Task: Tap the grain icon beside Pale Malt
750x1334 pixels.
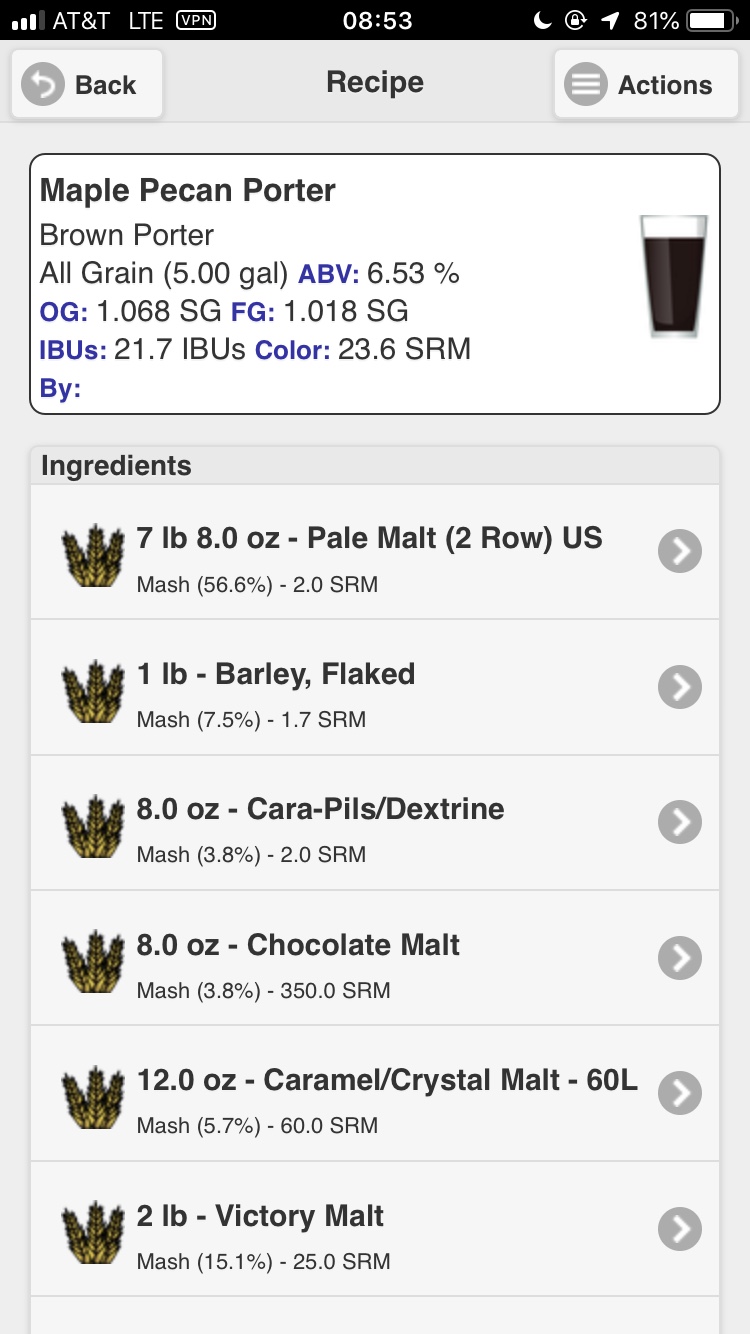Action: click(93, 554)
